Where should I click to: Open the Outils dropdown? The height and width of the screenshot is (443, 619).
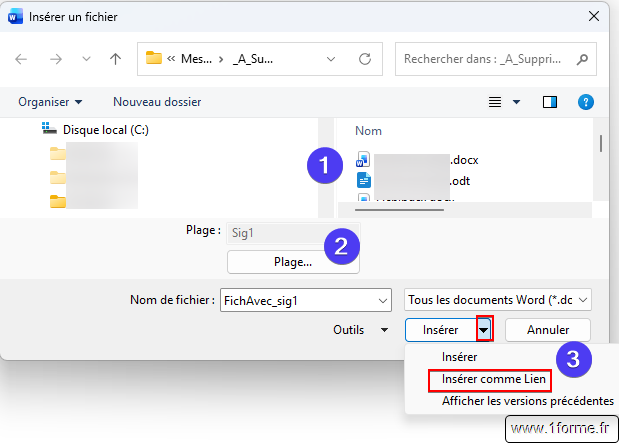360,330
